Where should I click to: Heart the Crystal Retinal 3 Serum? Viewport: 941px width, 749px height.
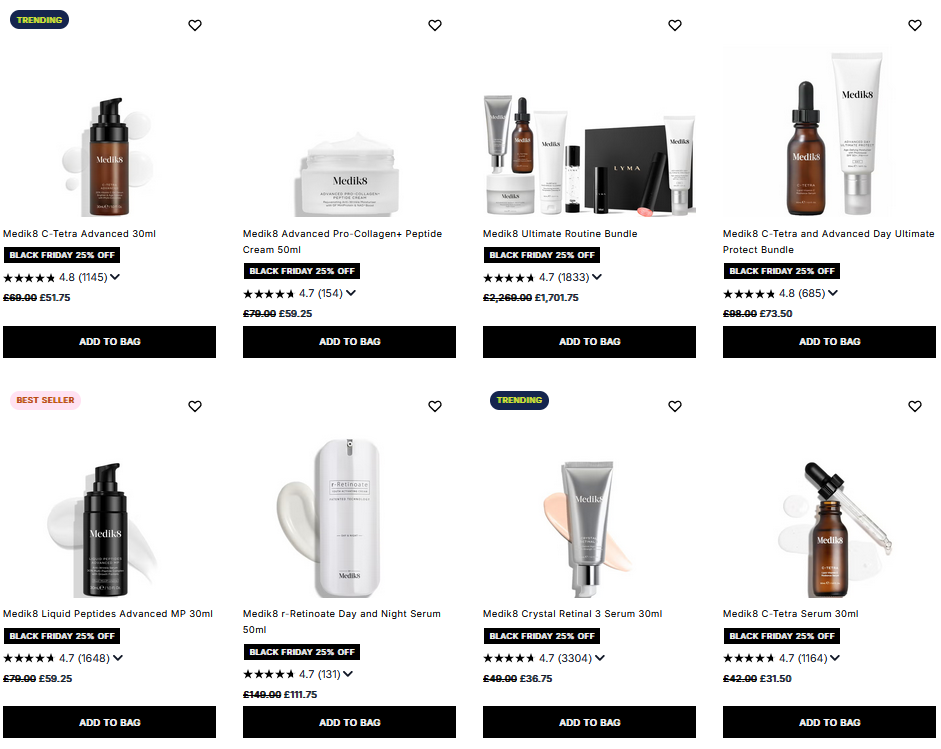click(675, 406)
